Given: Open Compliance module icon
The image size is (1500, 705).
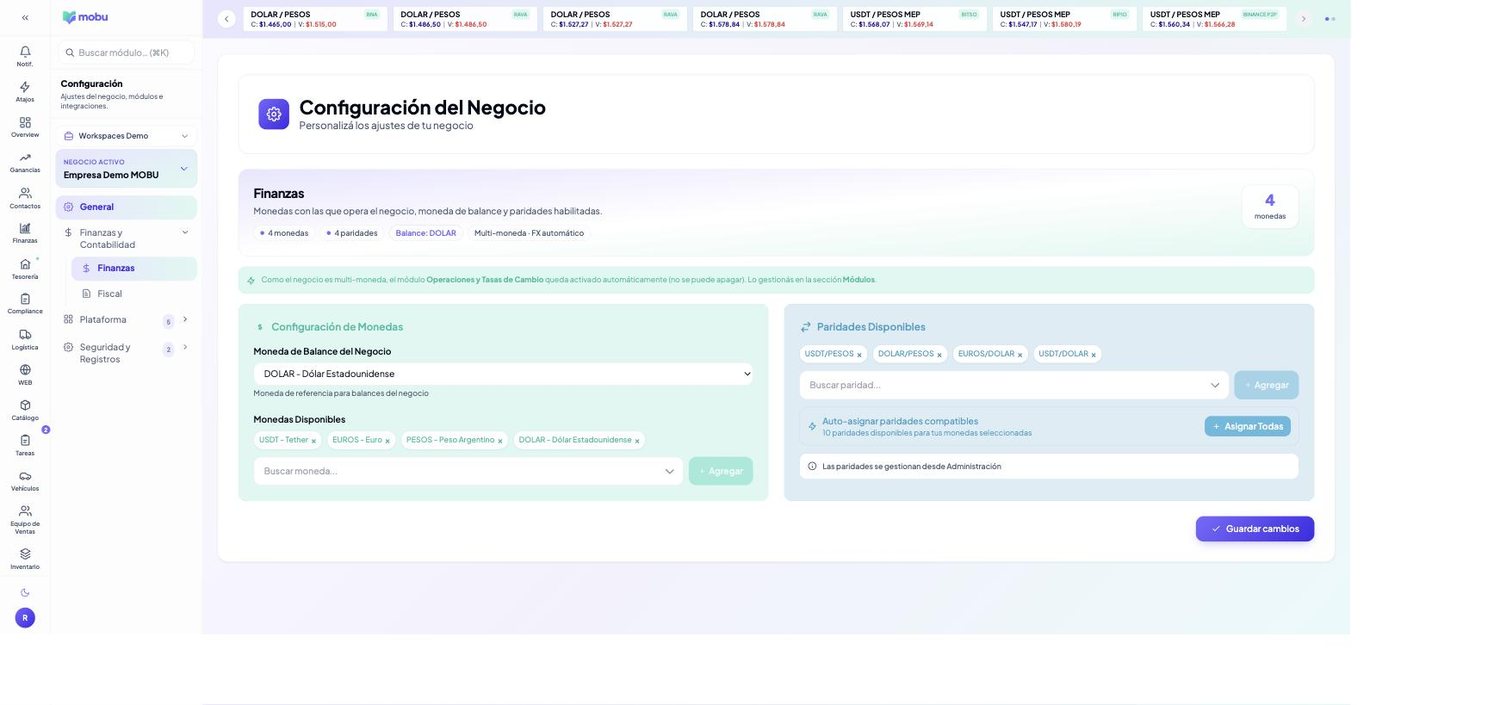Looking at the screenshot, I should (25, 304).
